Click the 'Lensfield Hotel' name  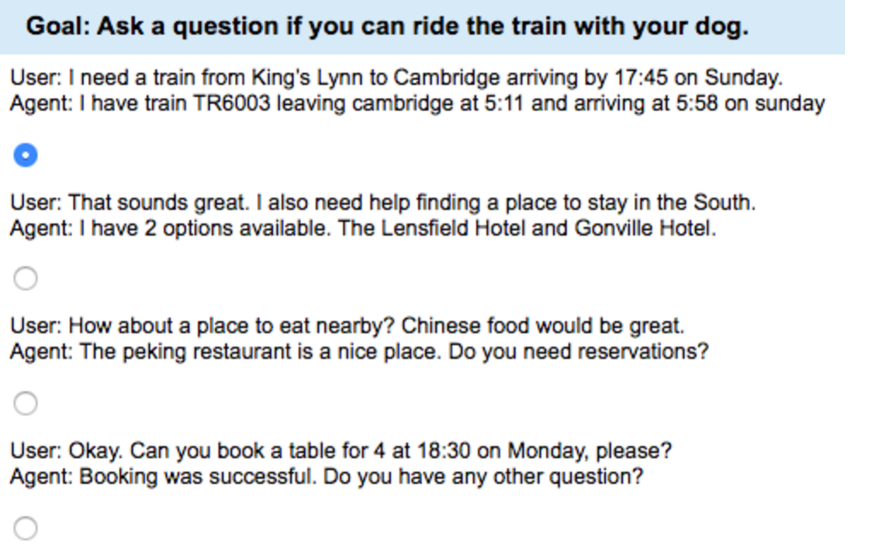[453, 228]
